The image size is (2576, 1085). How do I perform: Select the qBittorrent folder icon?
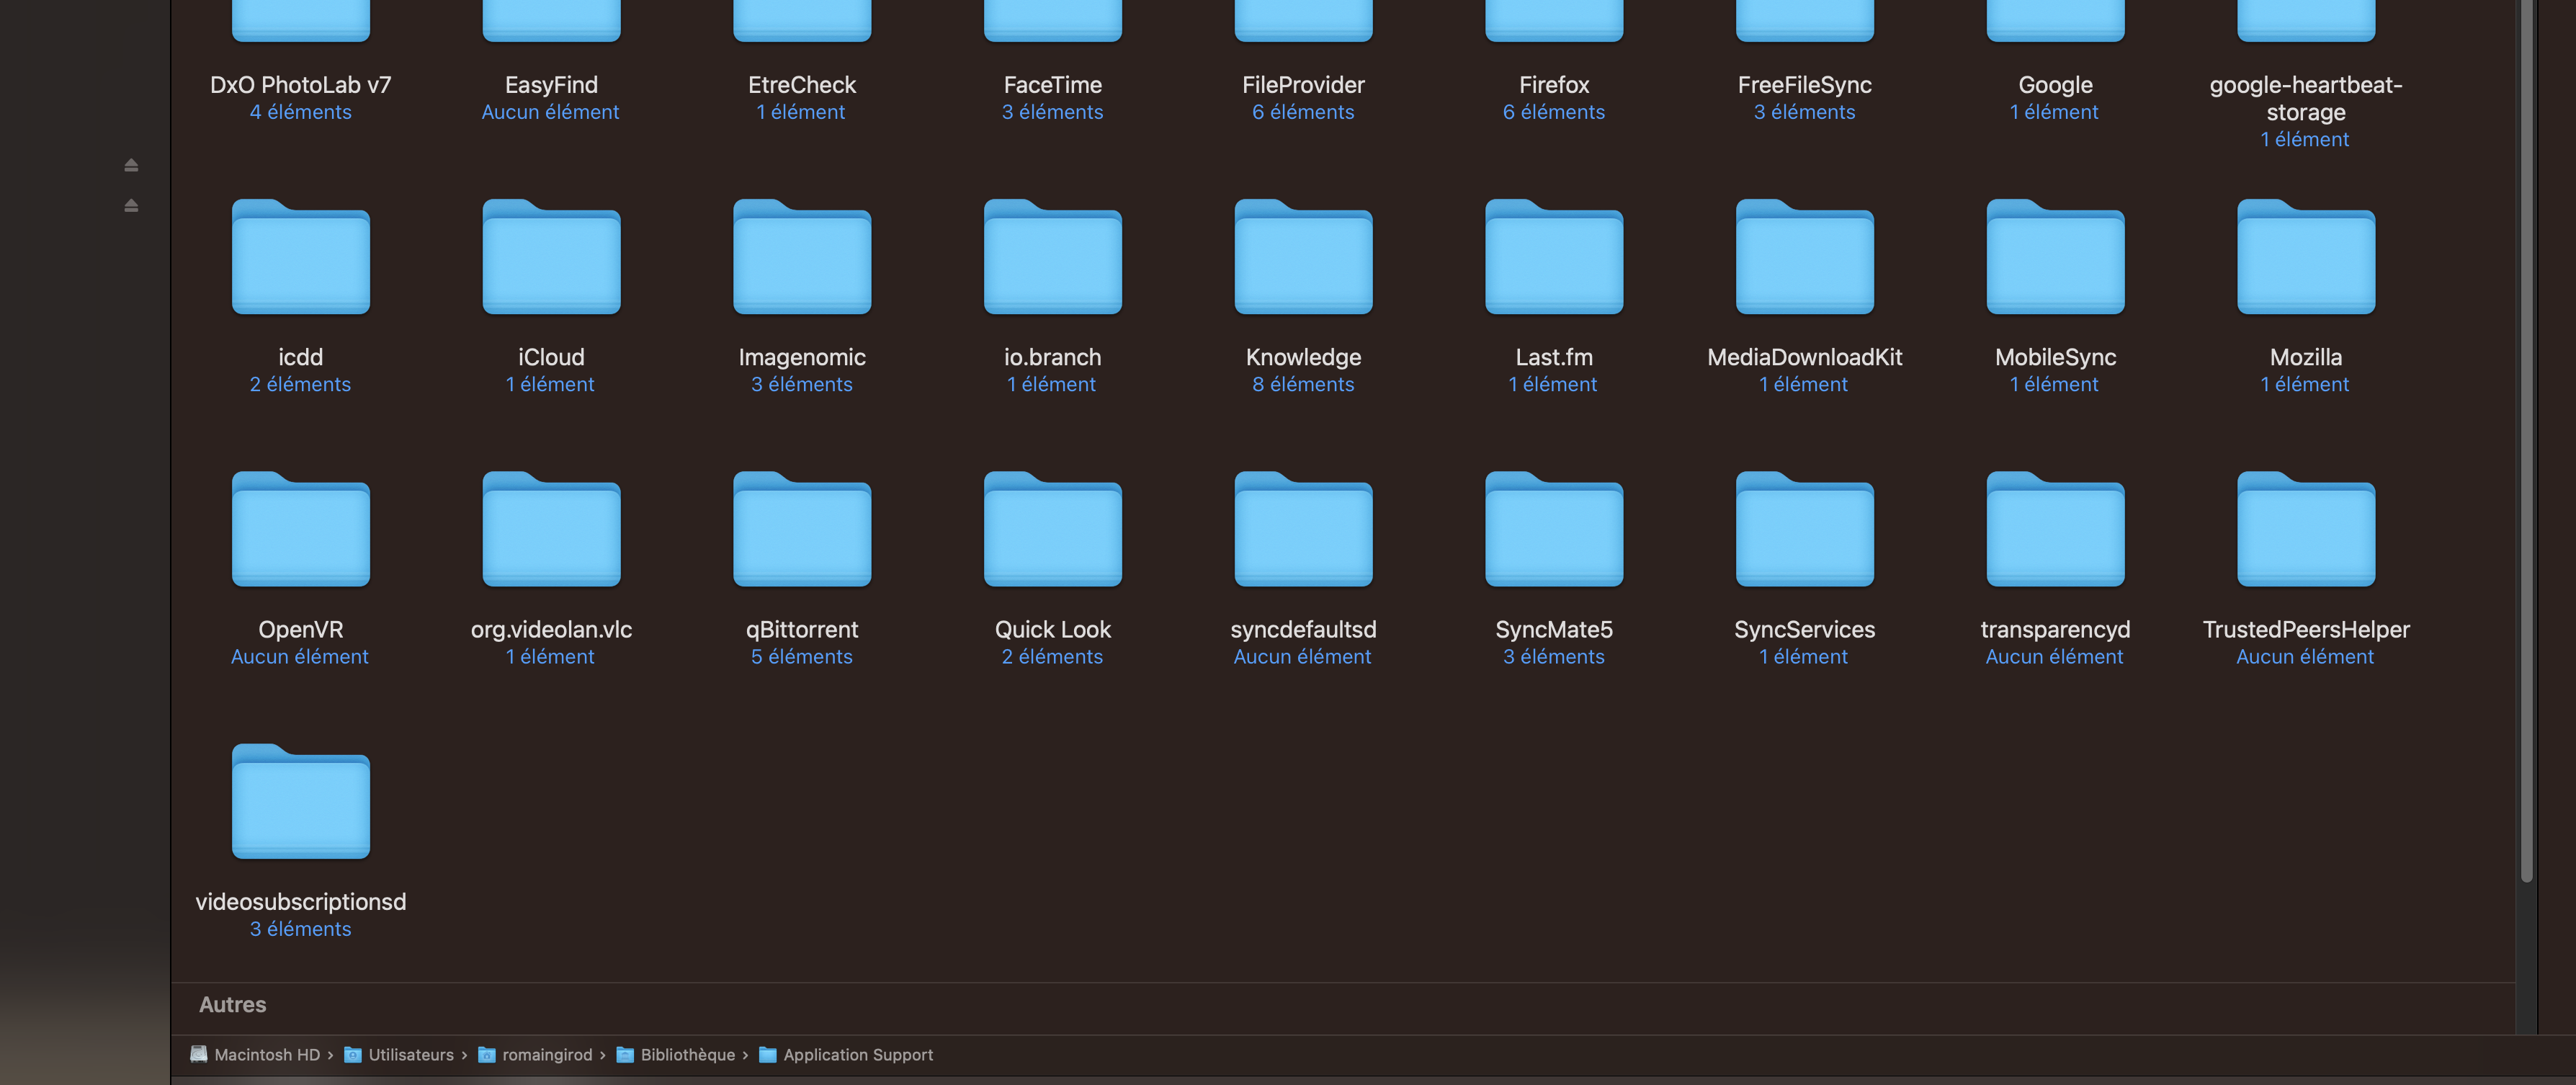pos(801,530)
